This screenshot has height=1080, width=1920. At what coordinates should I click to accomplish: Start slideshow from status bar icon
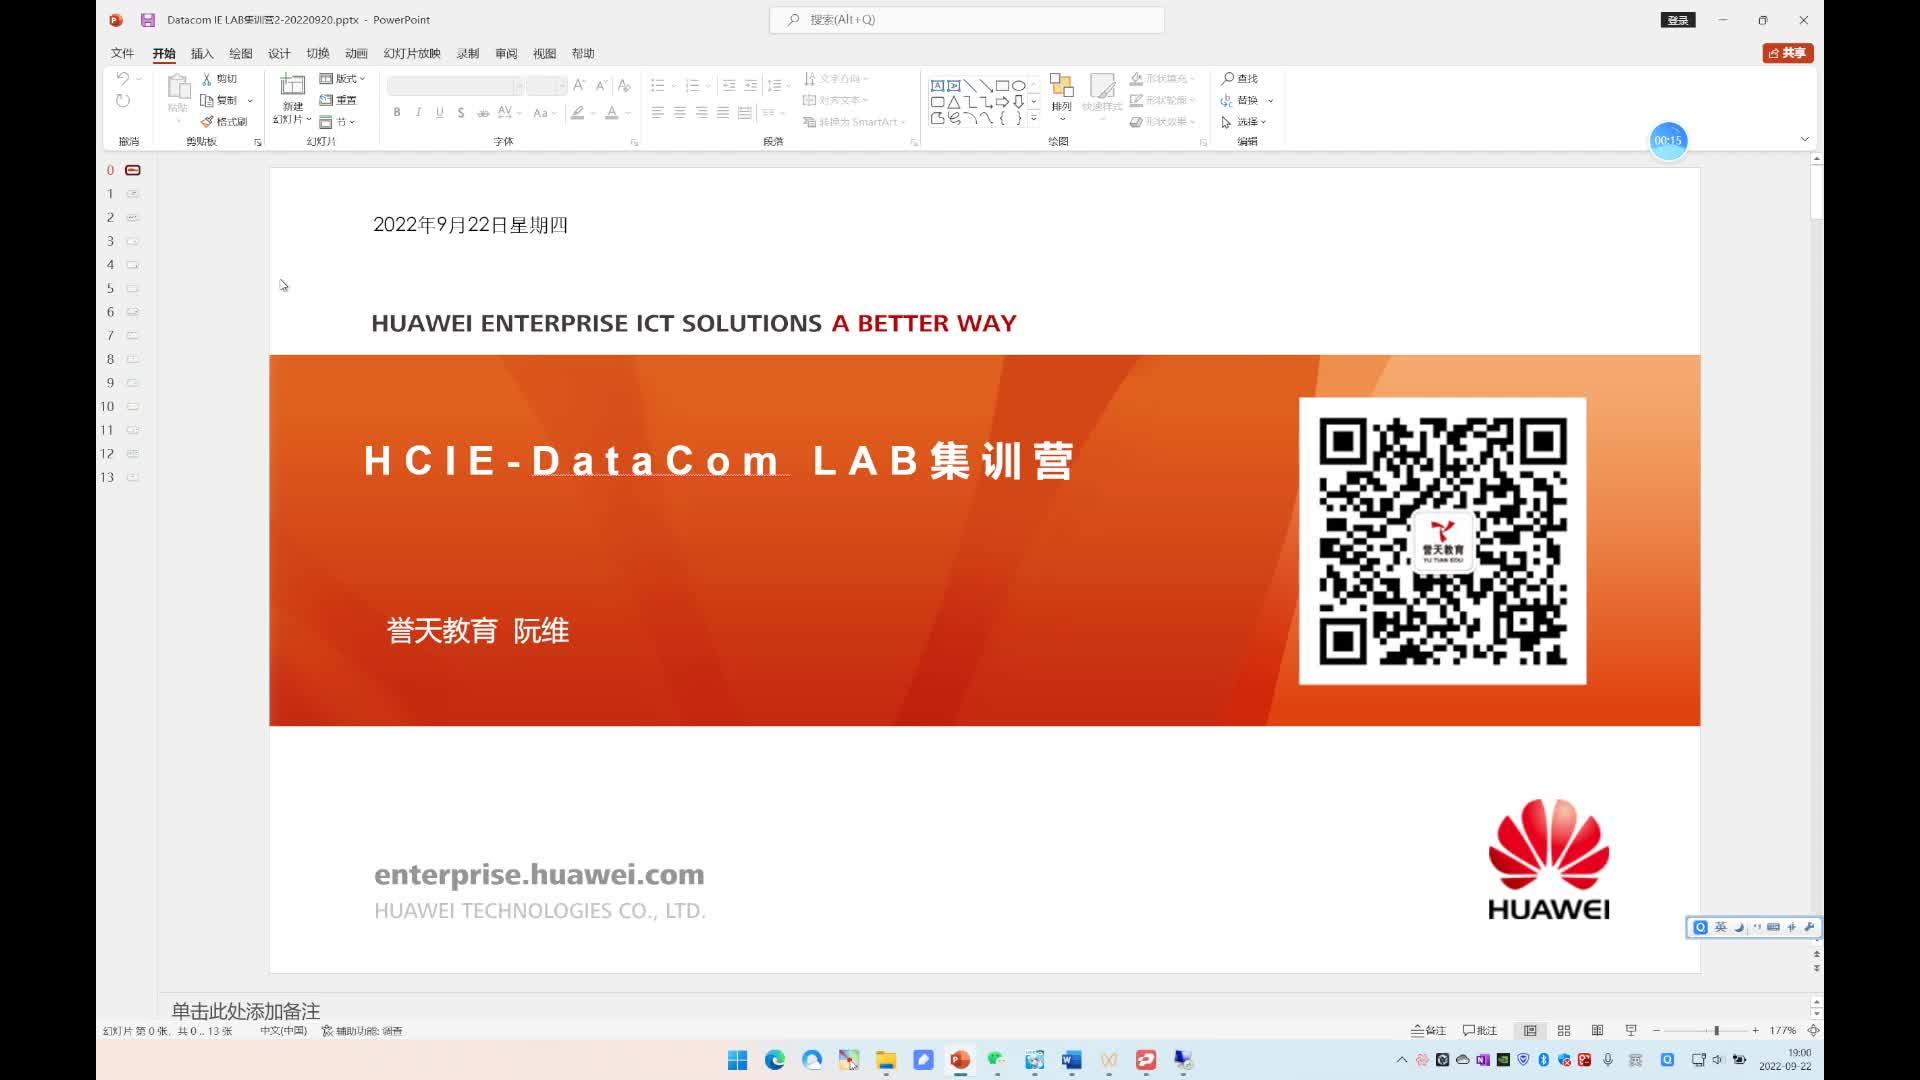point(1630,1030)
